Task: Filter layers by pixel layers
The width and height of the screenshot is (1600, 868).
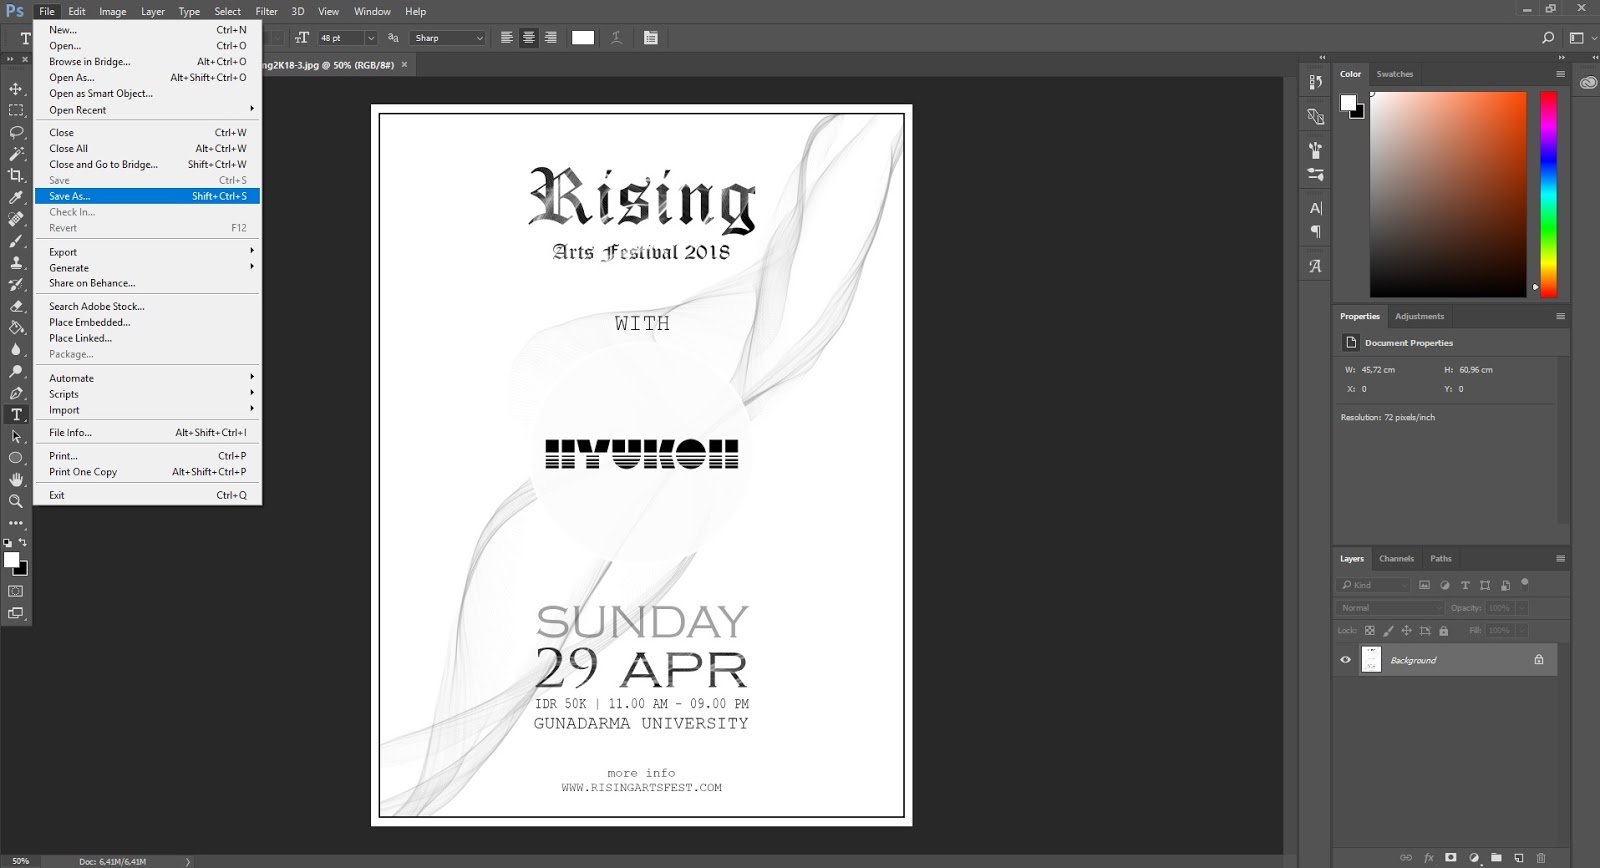Action: (x=1424, y=585)
